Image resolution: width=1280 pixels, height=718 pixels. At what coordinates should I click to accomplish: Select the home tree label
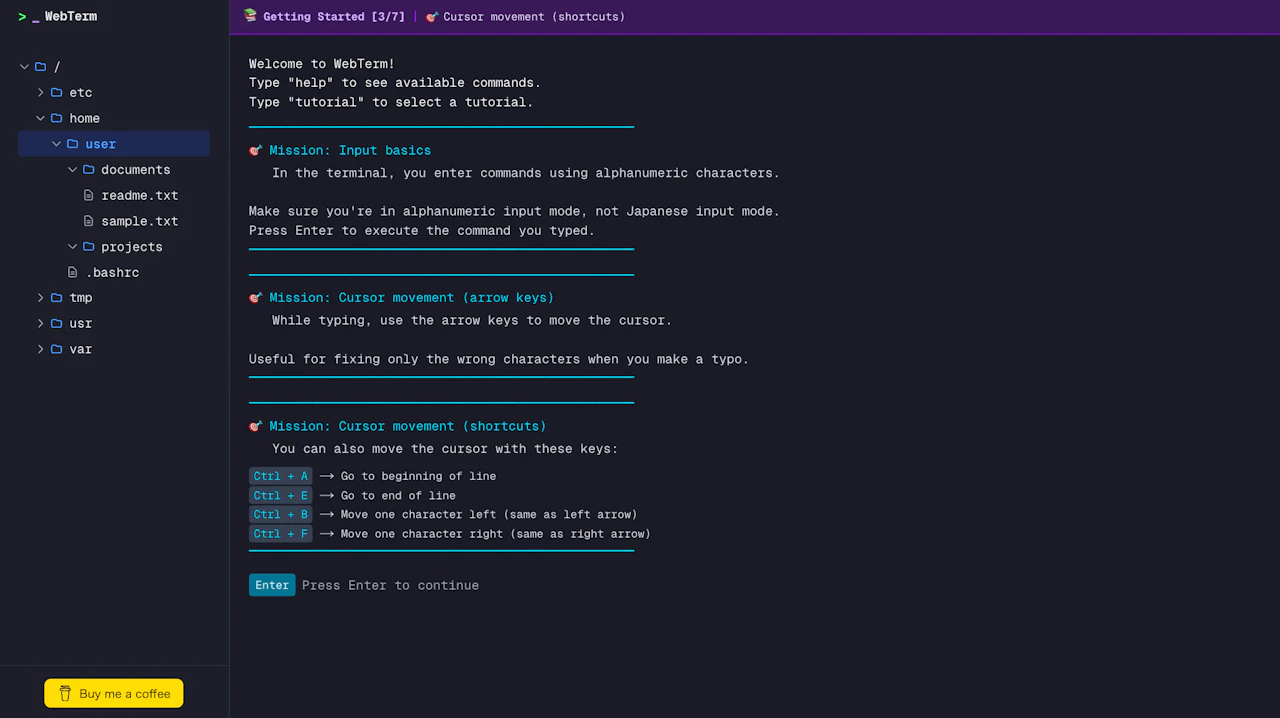tap(85, 118)
